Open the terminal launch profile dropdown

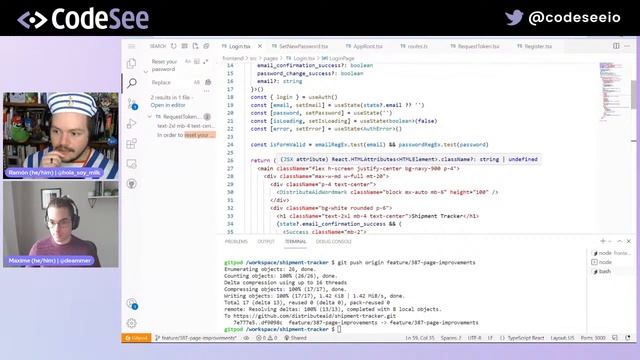610,241
